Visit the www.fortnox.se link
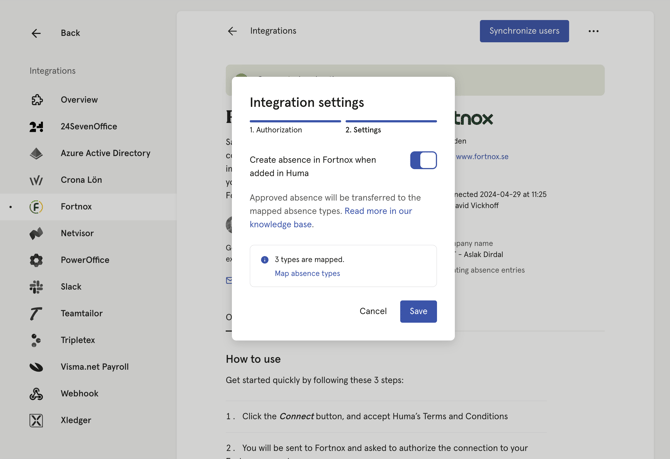 482,156
